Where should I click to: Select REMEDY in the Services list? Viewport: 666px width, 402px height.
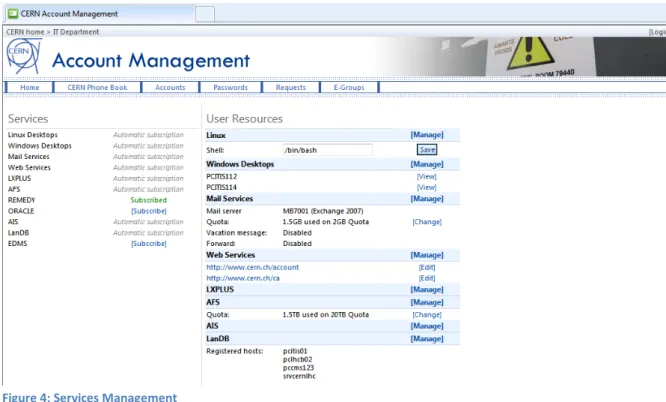click(x=22, y=200)
